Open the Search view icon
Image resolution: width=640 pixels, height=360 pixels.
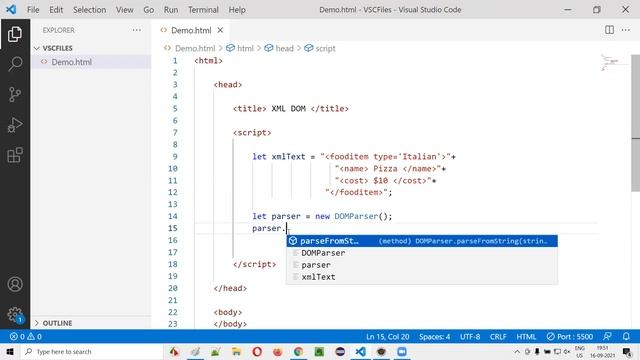tap(15, 64)
